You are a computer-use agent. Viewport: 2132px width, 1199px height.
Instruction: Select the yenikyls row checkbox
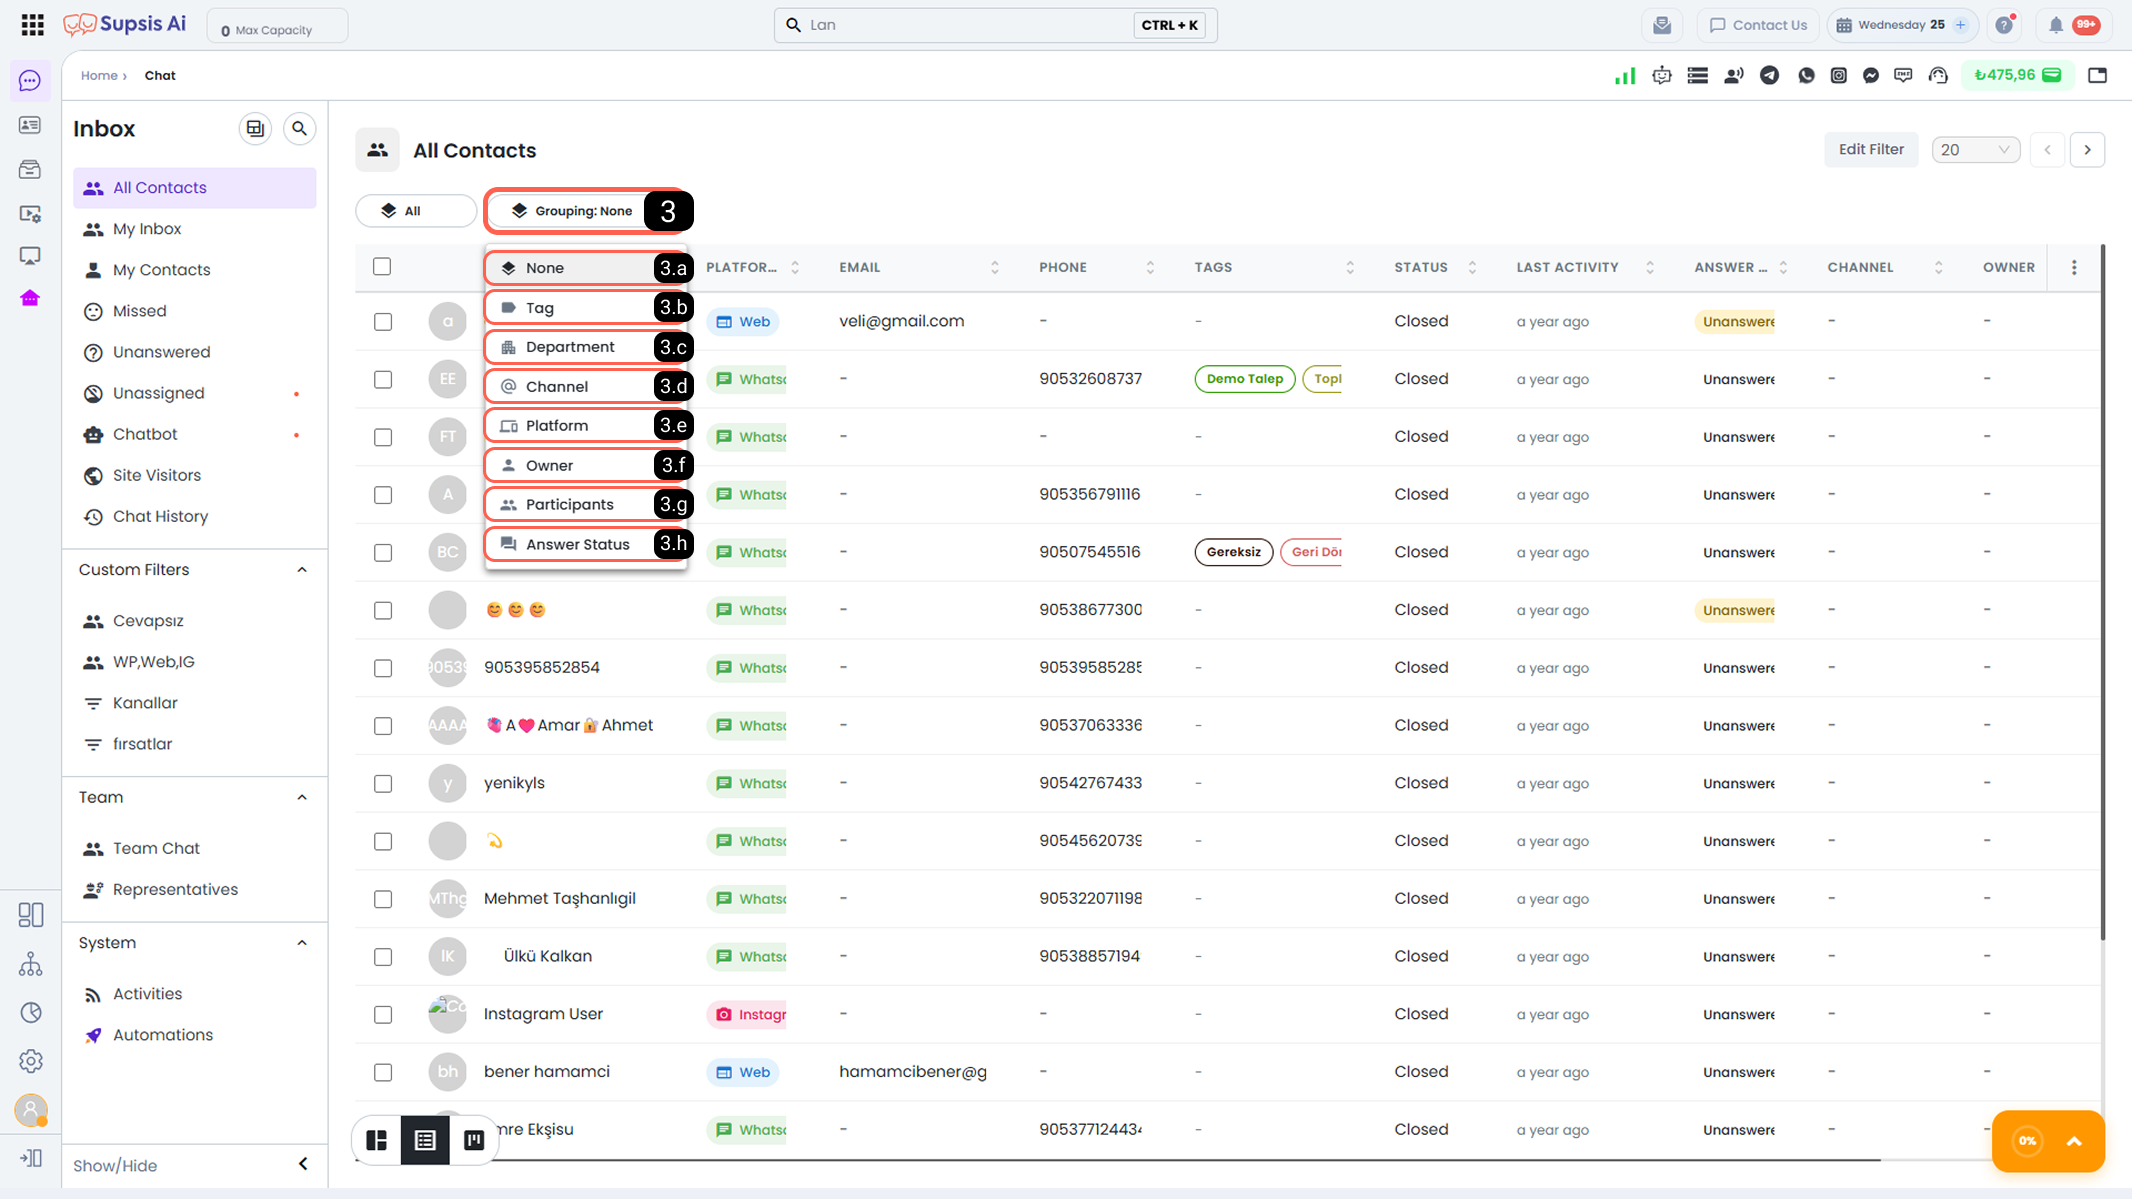(383, 784)
